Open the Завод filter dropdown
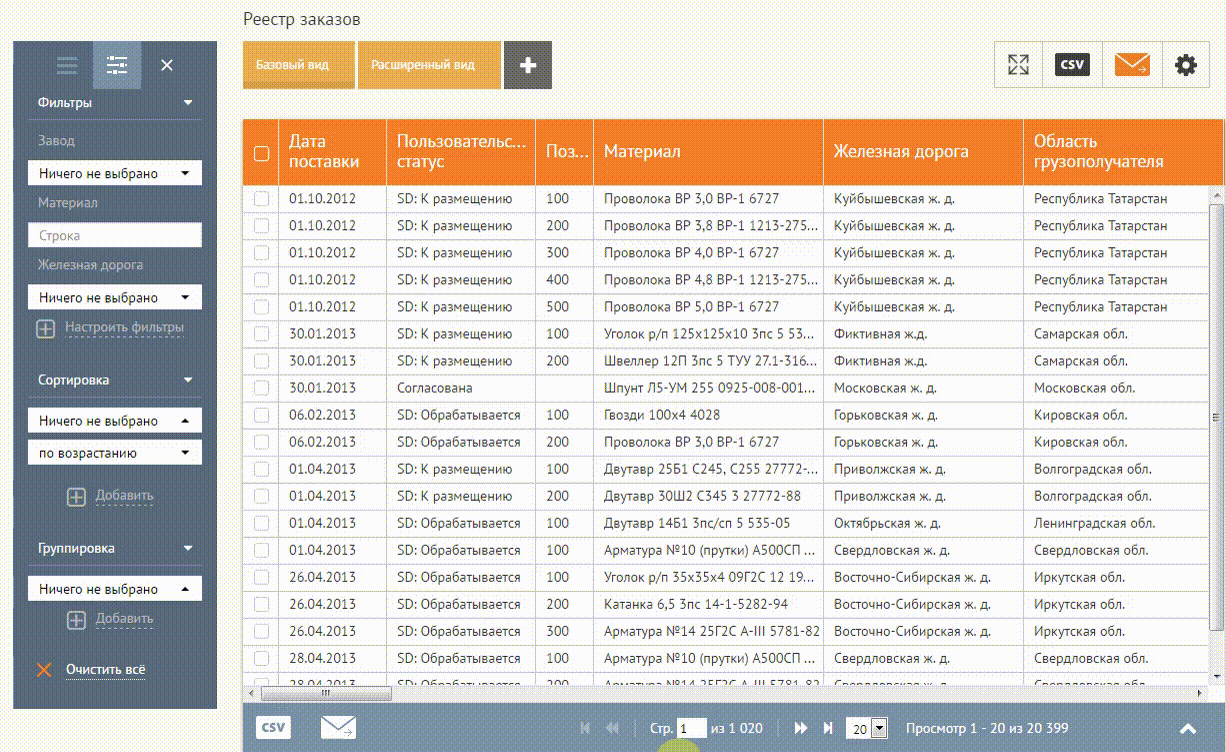Image resolution: width=1226 pixels, height=752 pixels. [114, 174]
